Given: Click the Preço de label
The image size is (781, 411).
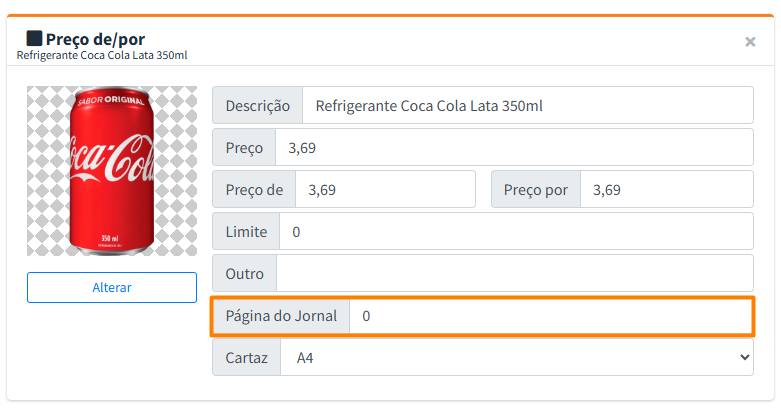Looking at the screenshot, I should [255, 190].
